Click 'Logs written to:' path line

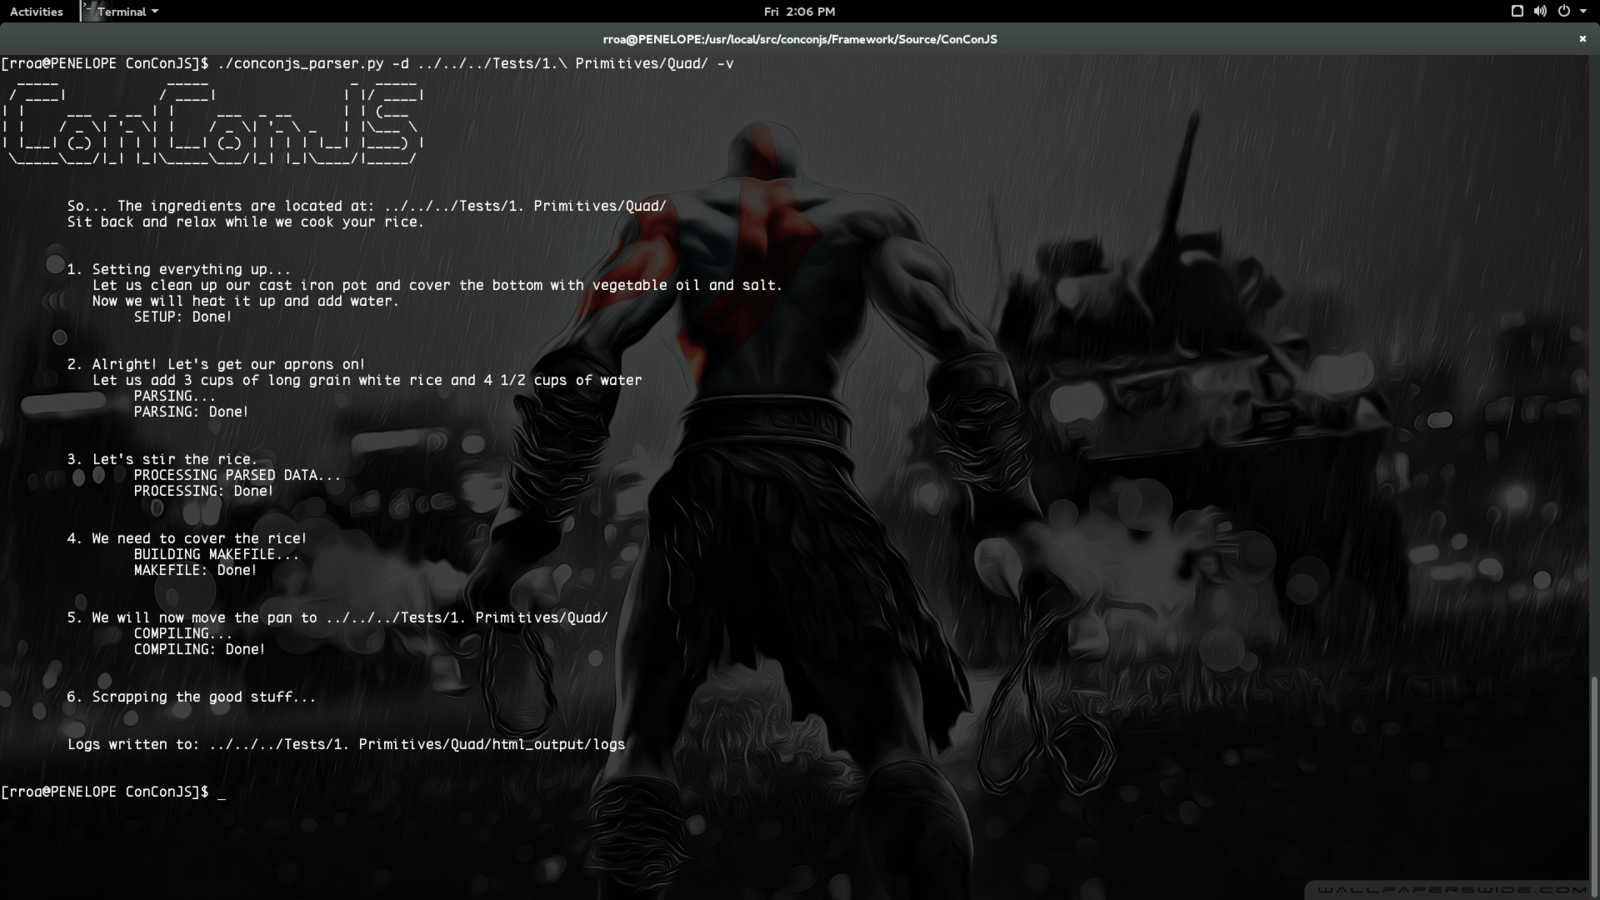click(346, 744)
